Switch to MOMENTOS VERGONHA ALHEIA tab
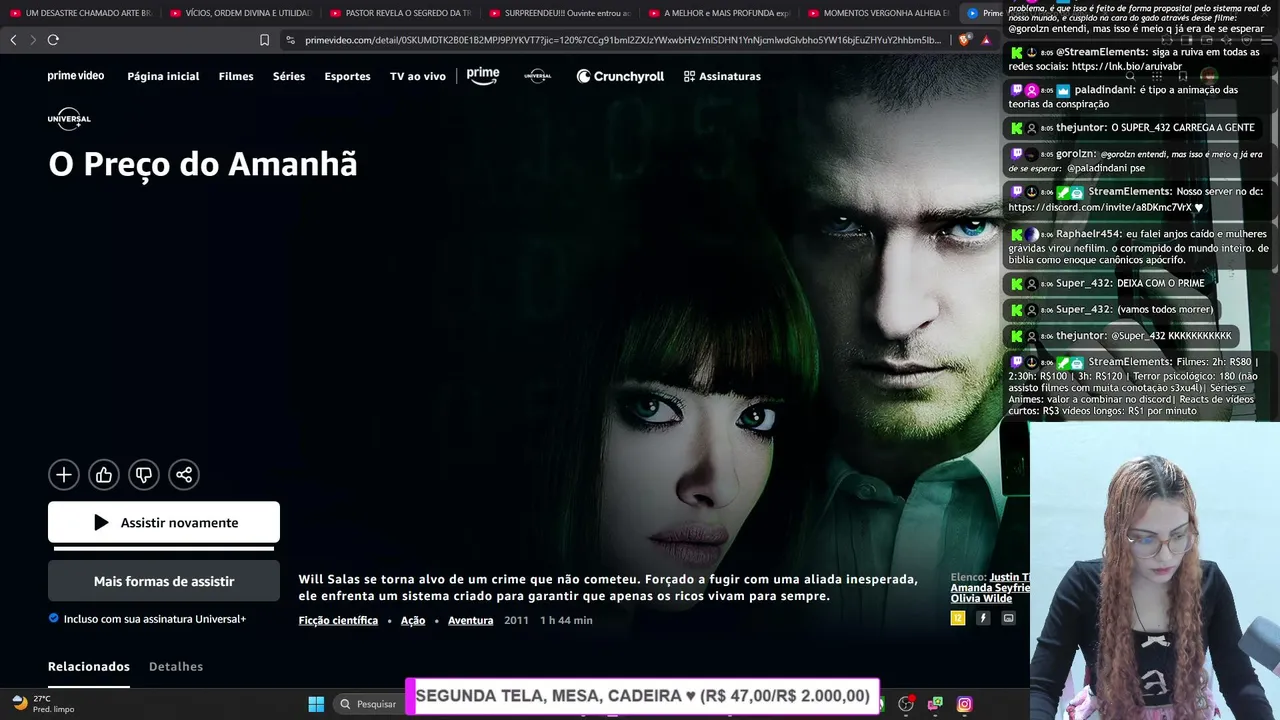Viewport: 1280px width, 720px height. (x=878, y=13)
